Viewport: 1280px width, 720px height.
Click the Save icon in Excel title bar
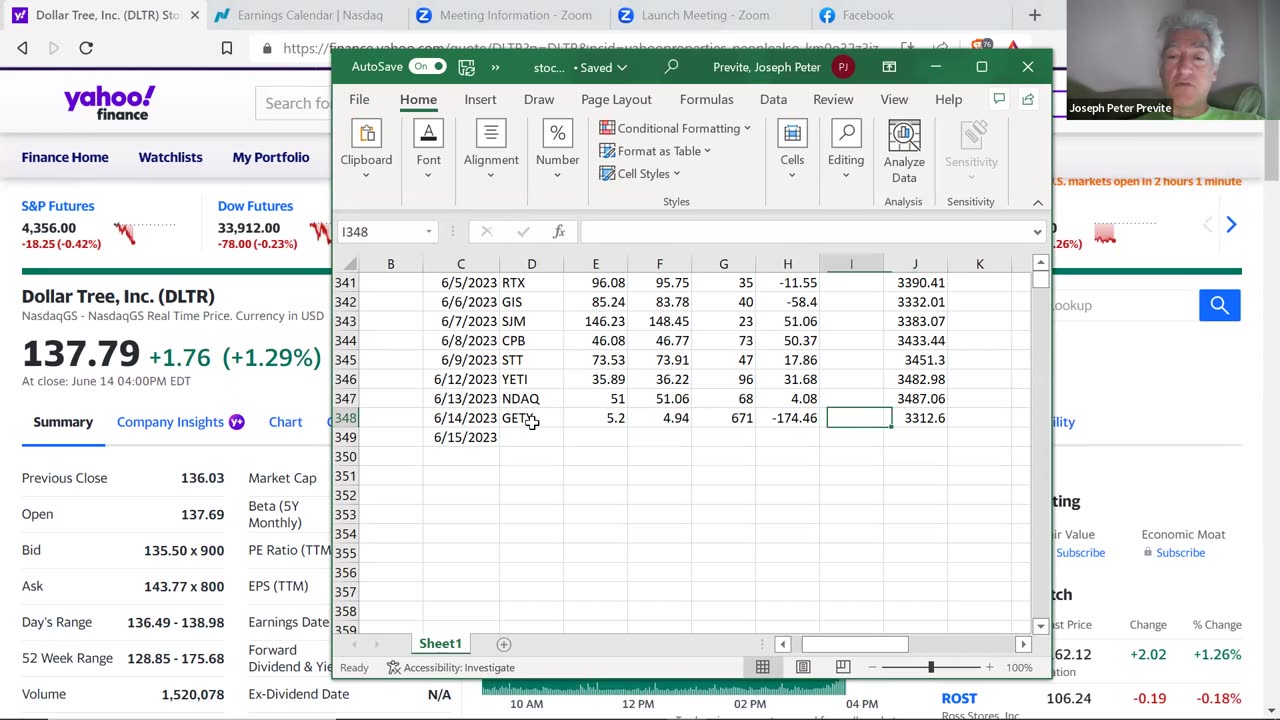466,67
